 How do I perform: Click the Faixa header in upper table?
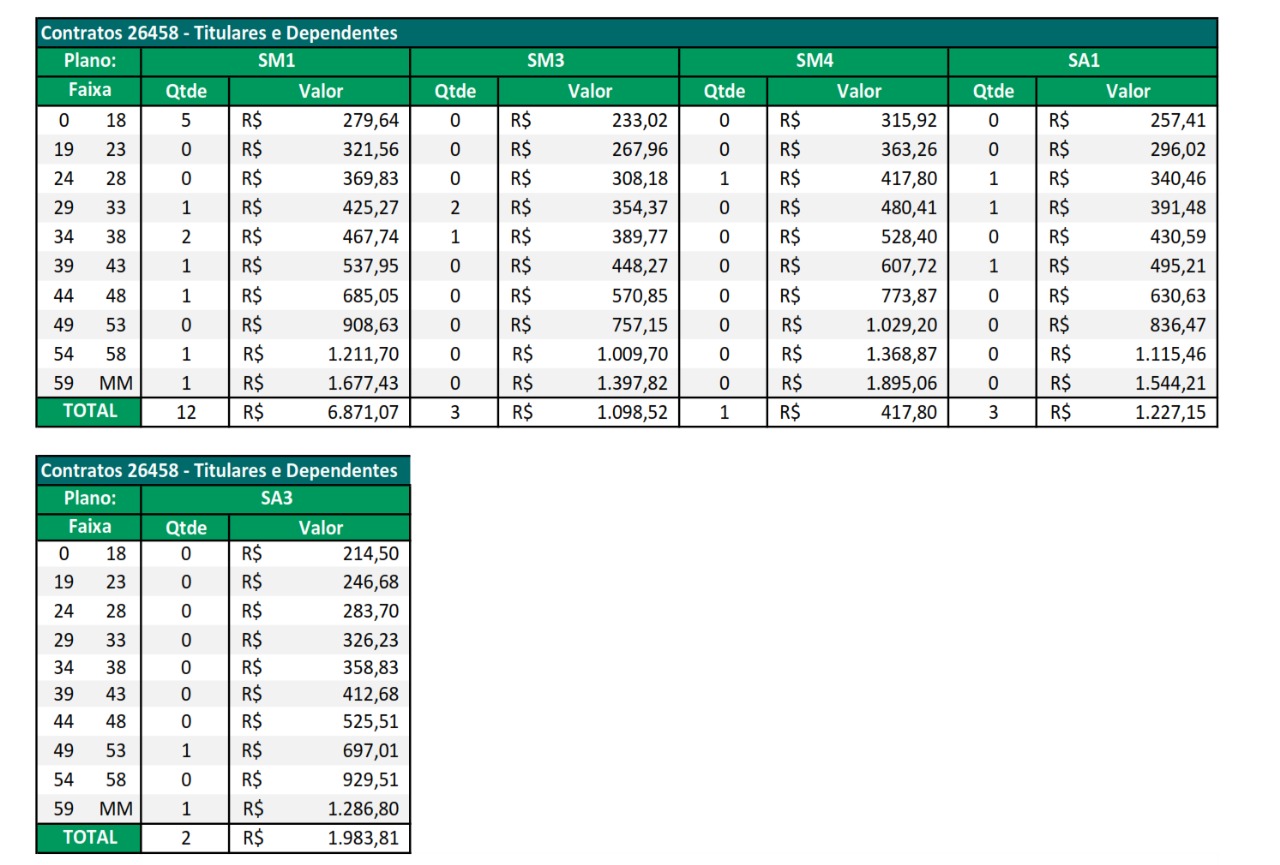click(x=90, y=91)
